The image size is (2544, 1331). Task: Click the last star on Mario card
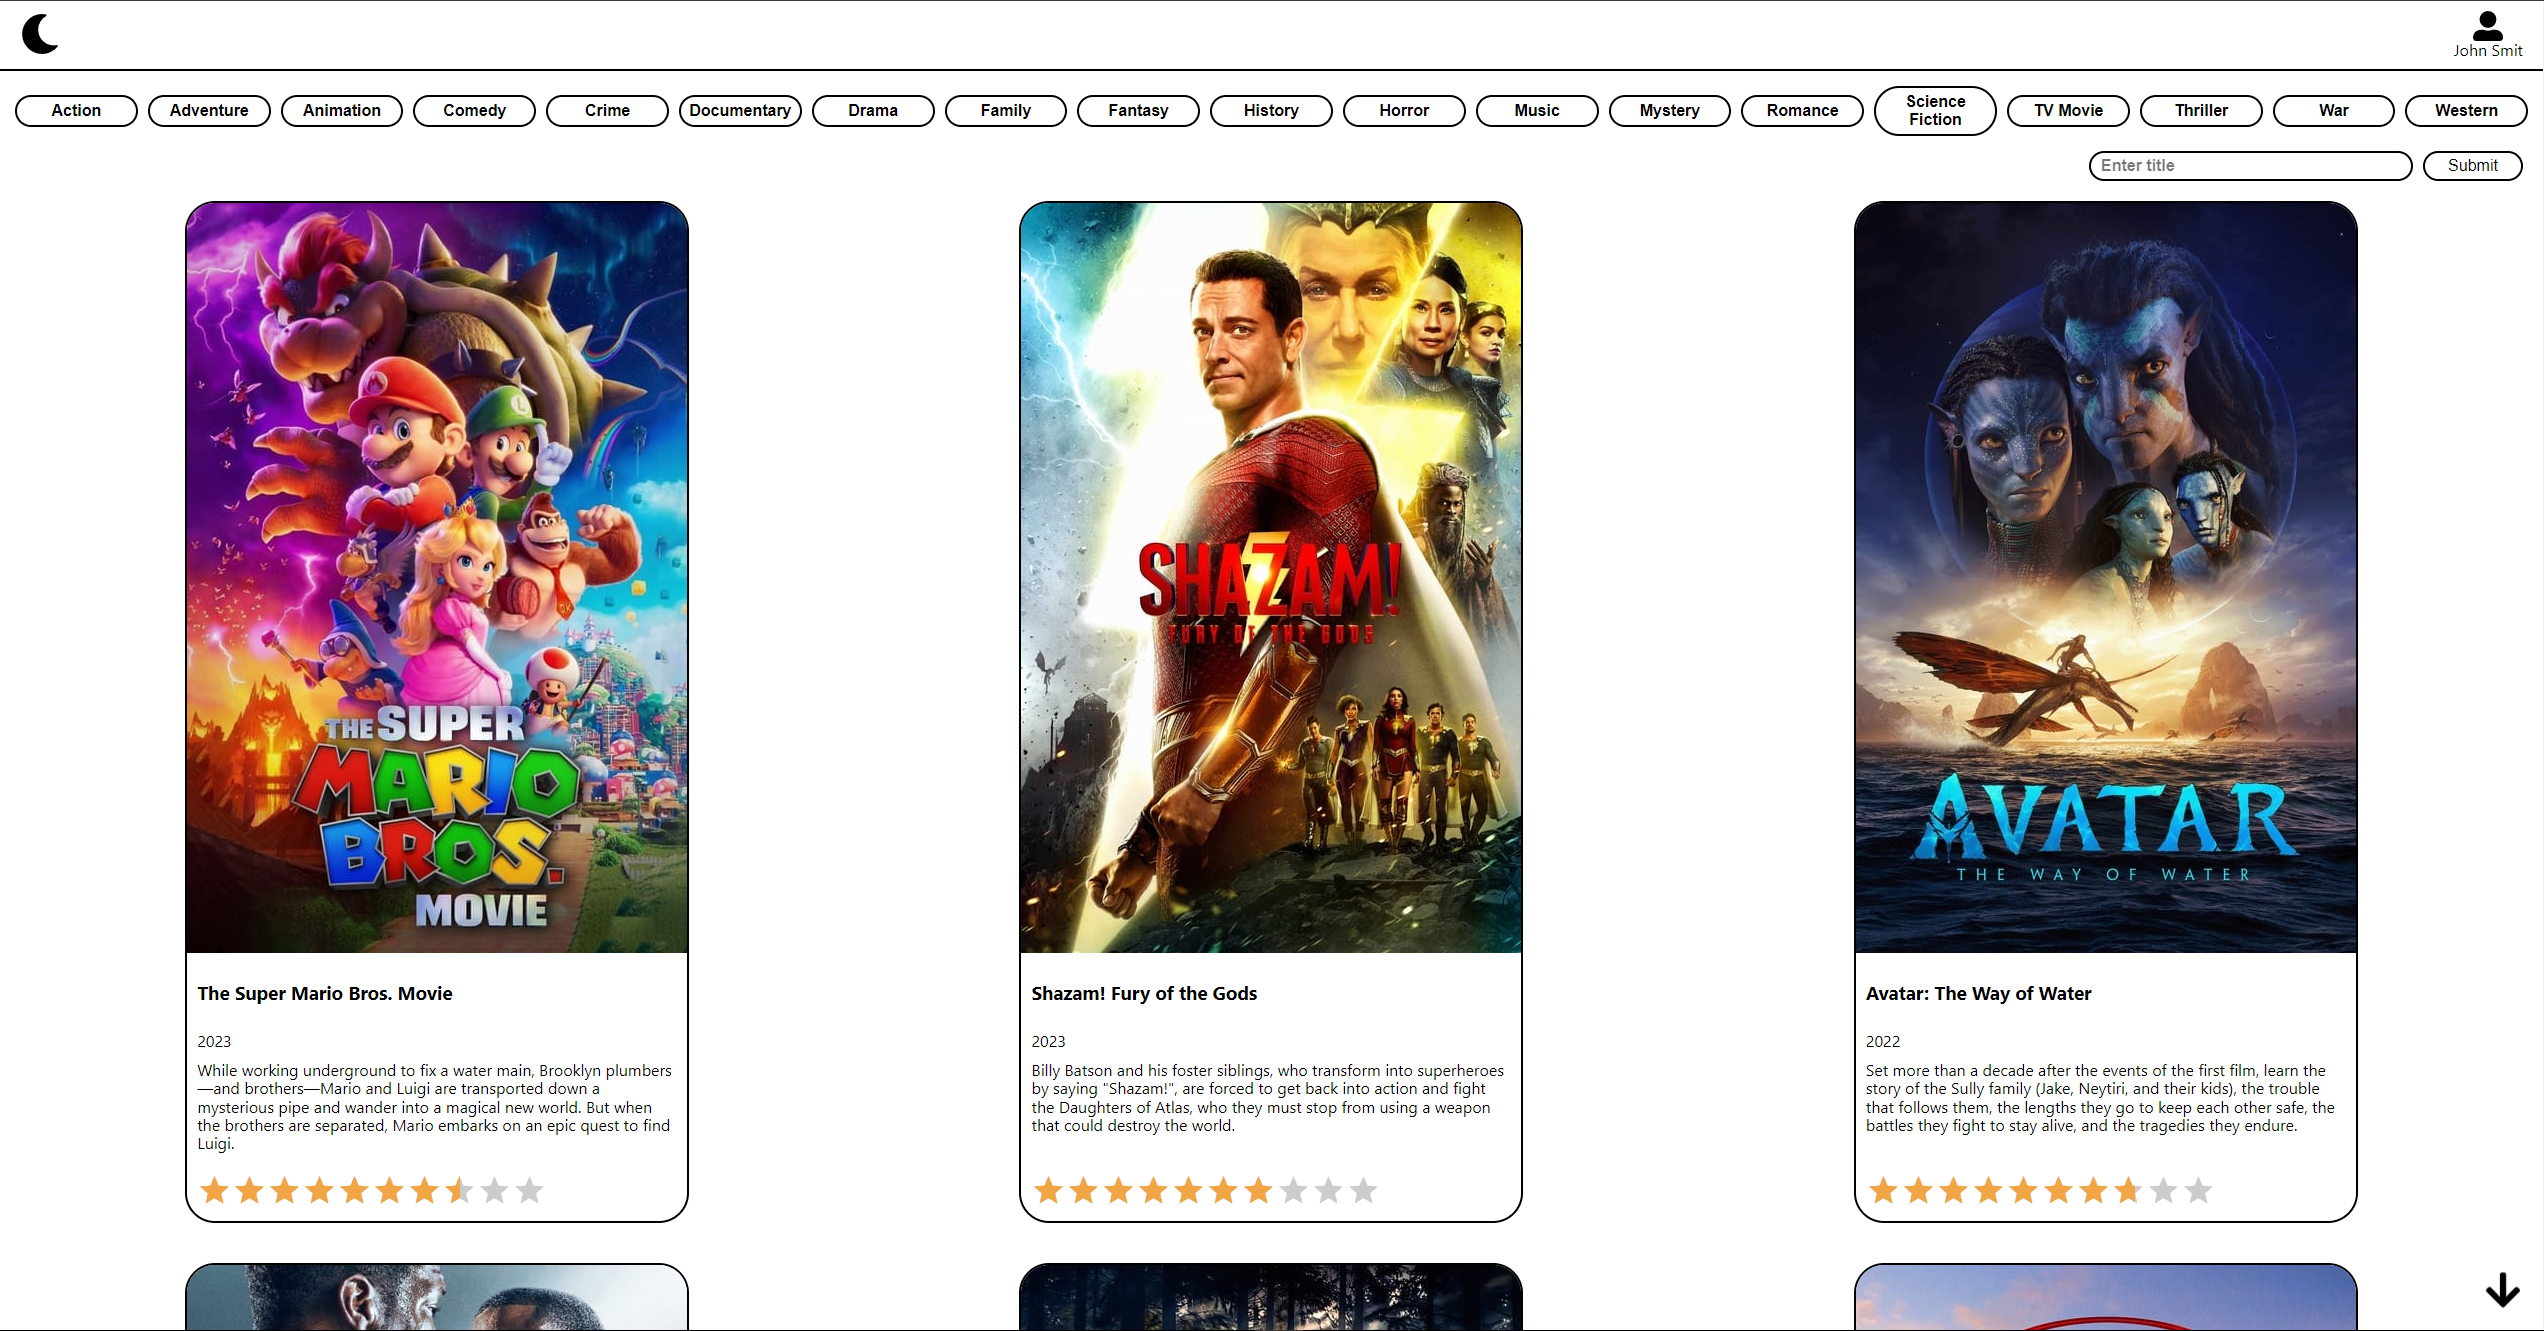coord(529,1190)
